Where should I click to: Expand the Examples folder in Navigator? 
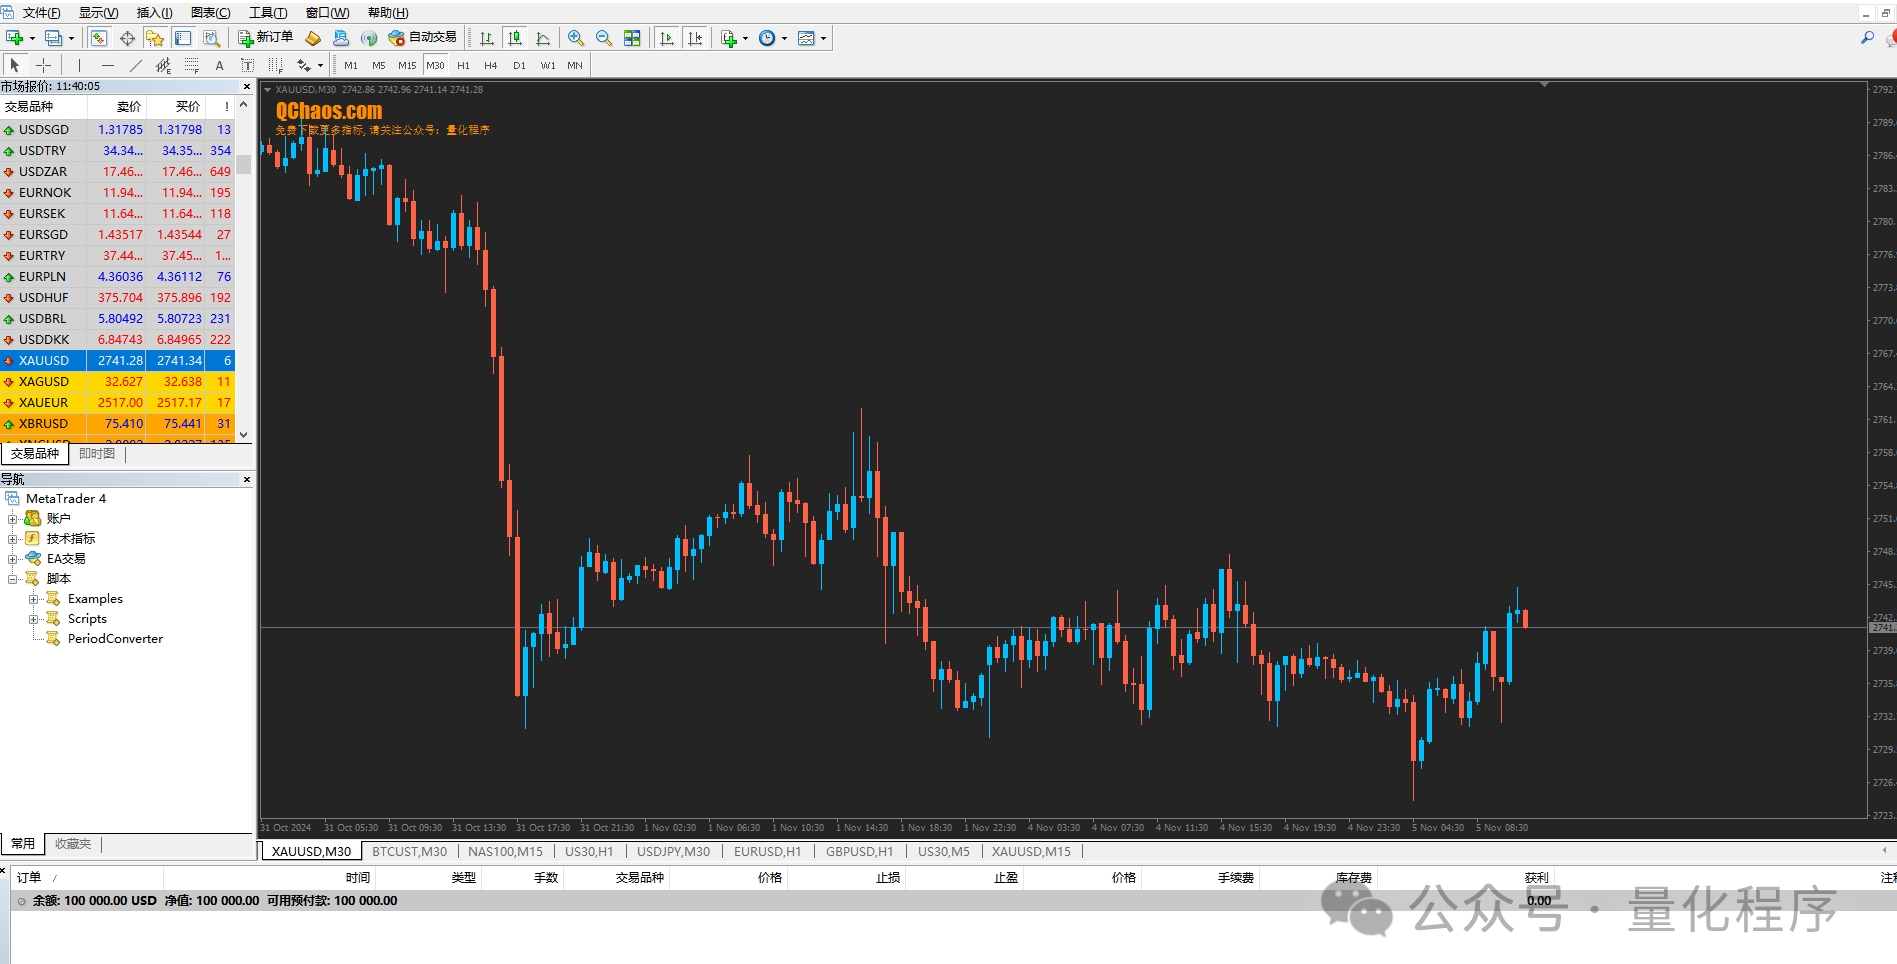click(x=33, y=599)
